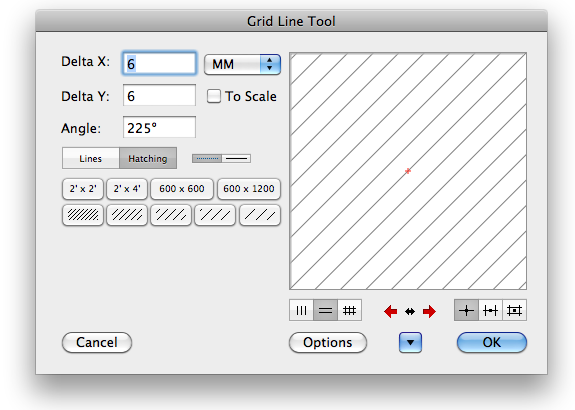Viewport: 575px width, 410px height.
Task: Click the red right arrow icon
Action: pyautogui.click(x=429, y=311)
